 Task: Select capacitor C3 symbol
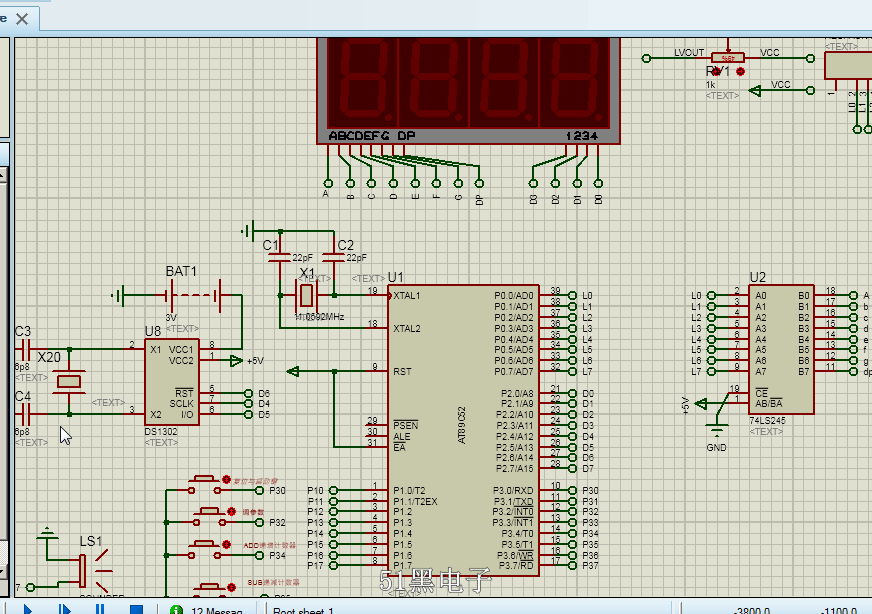(24, 349)
